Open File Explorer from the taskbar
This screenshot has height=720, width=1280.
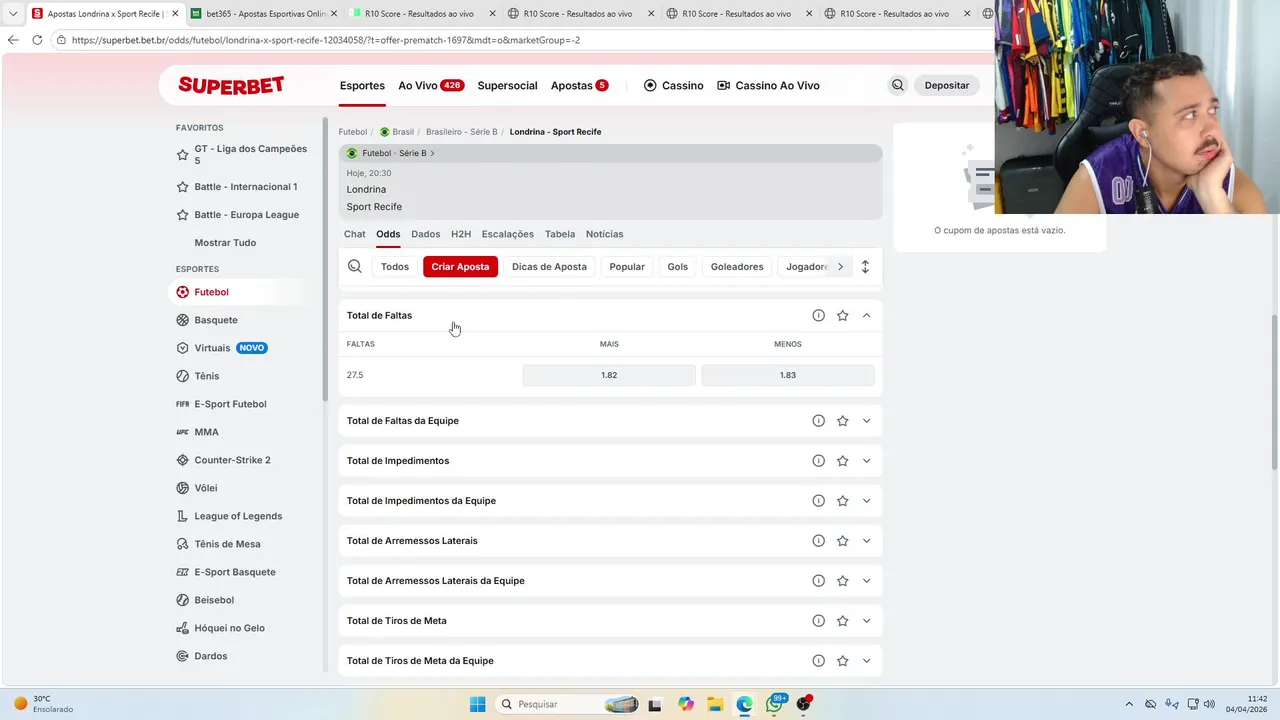coord(715,704)
